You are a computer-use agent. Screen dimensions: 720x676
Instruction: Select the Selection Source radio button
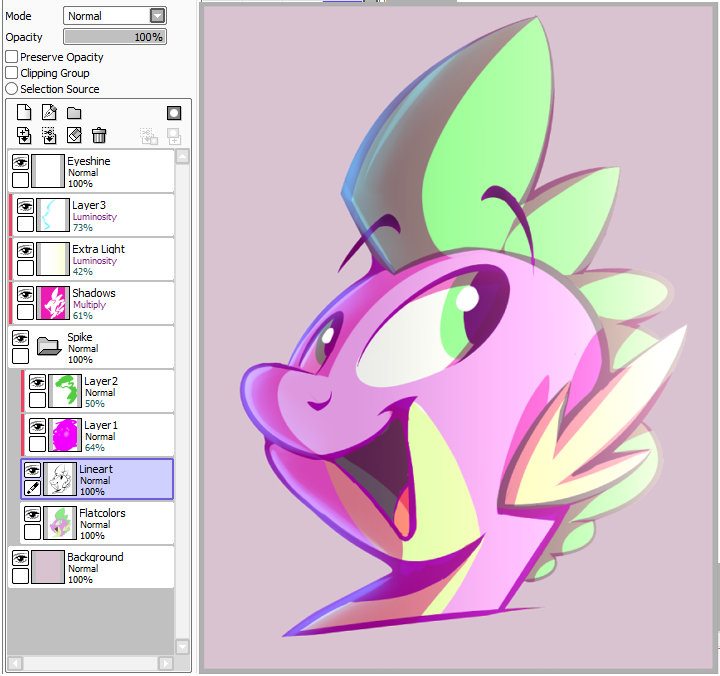tap(12, 89)
